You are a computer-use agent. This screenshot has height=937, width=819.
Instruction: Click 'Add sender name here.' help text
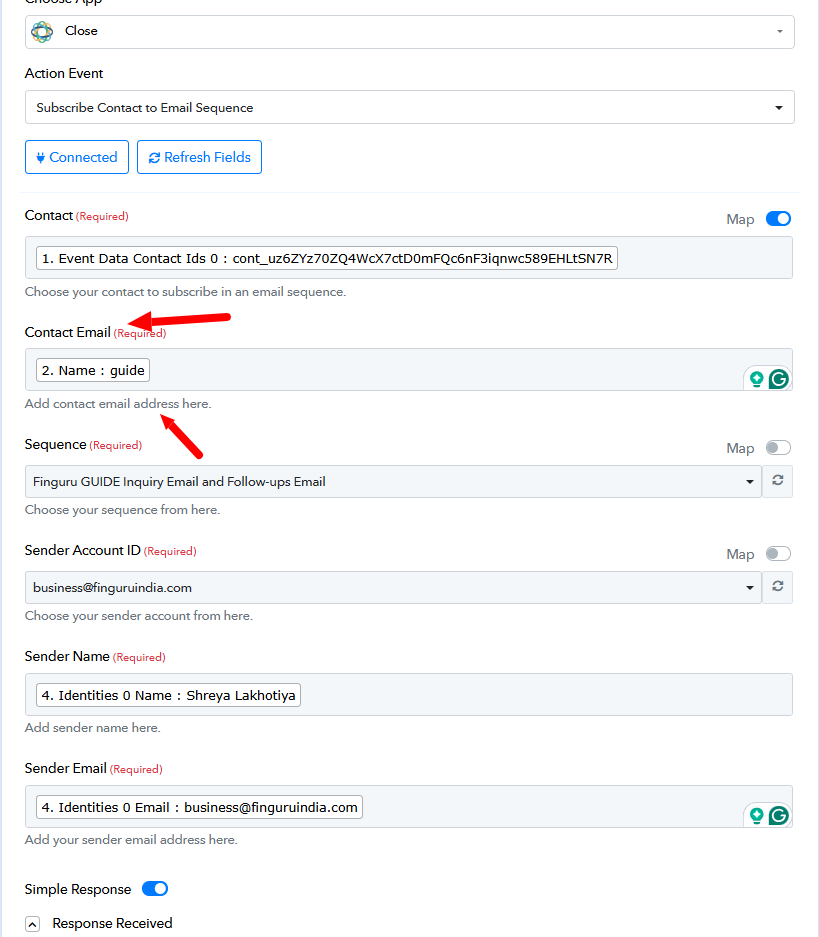(93, 728)
